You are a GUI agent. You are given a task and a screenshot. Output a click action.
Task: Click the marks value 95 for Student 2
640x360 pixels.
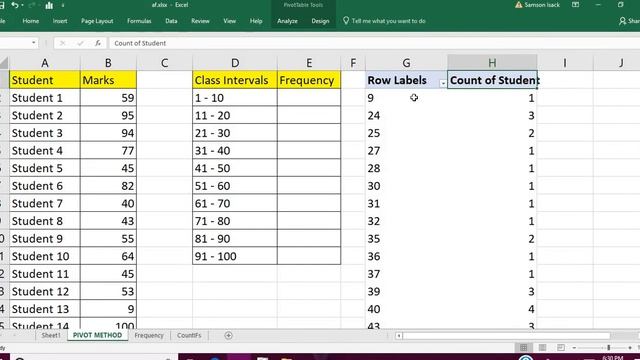[108, 116]
